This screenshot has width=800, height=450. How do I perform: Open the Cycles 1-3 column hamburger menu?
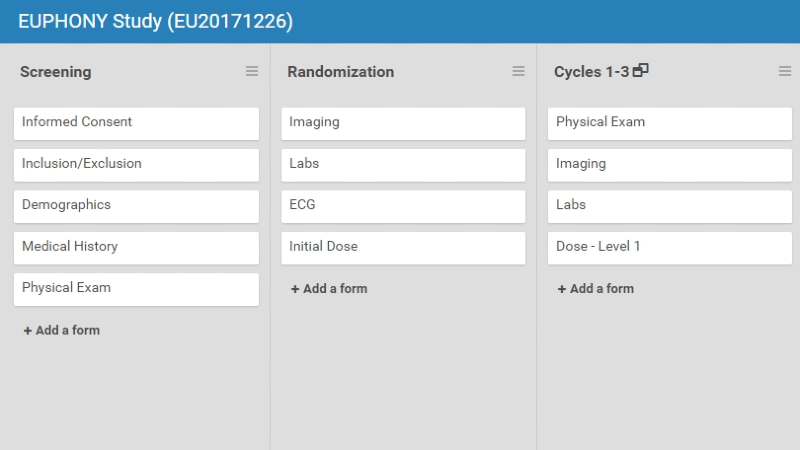pos(785,71)
